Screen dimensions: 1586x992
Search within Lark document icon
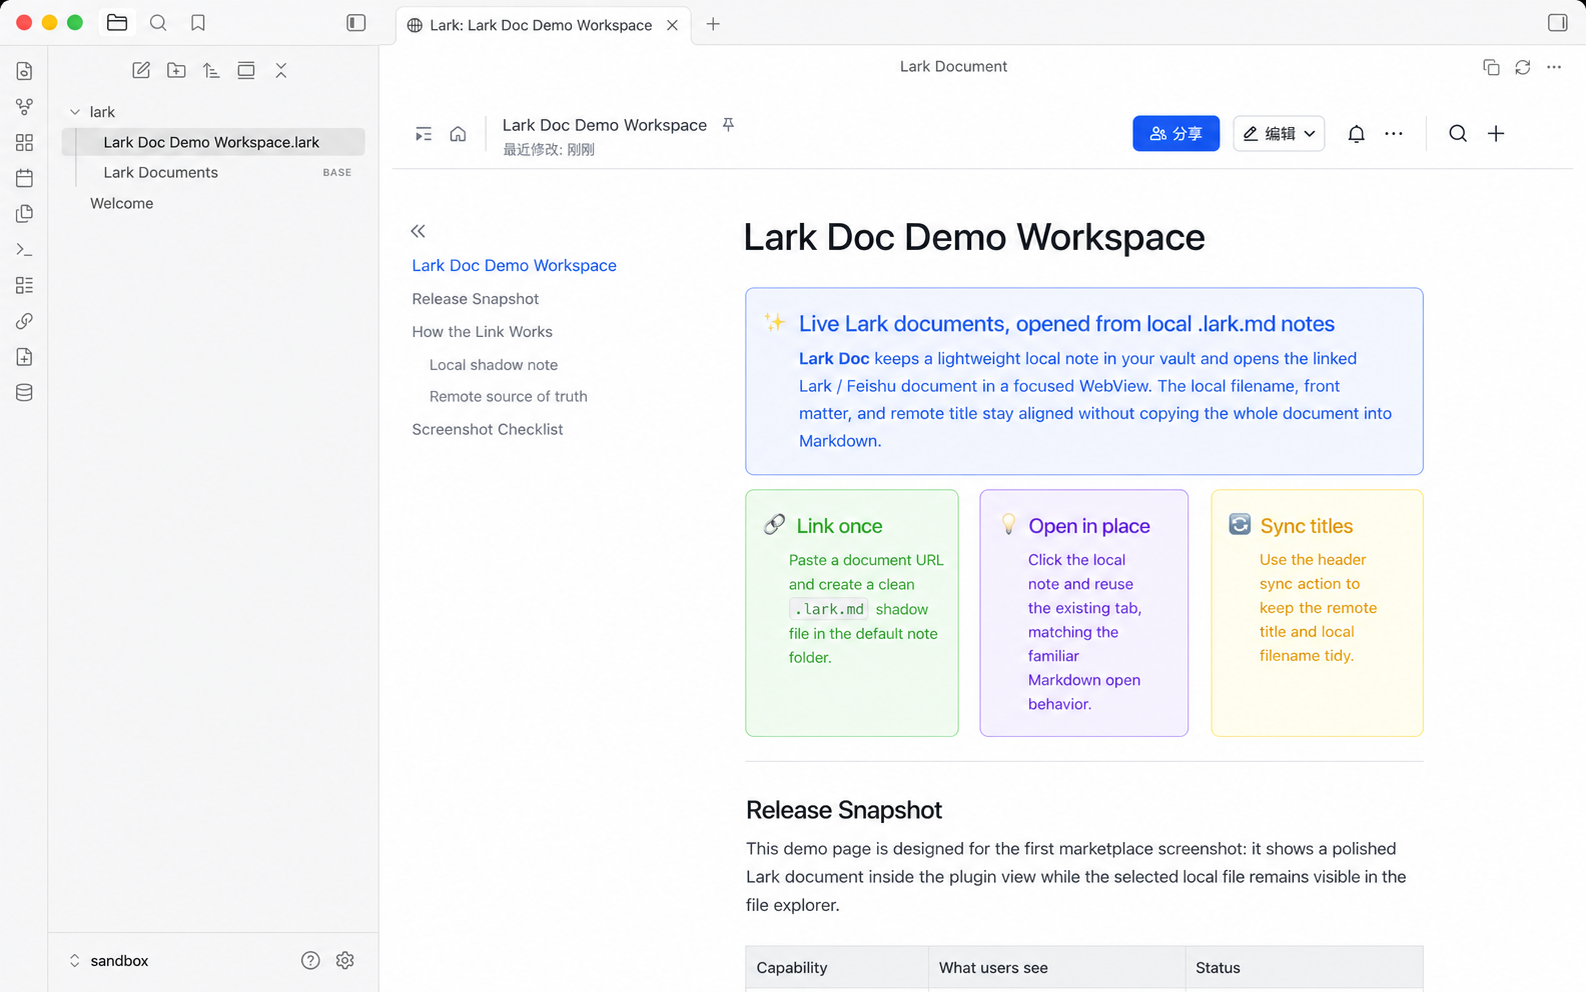click(1458, 134)
